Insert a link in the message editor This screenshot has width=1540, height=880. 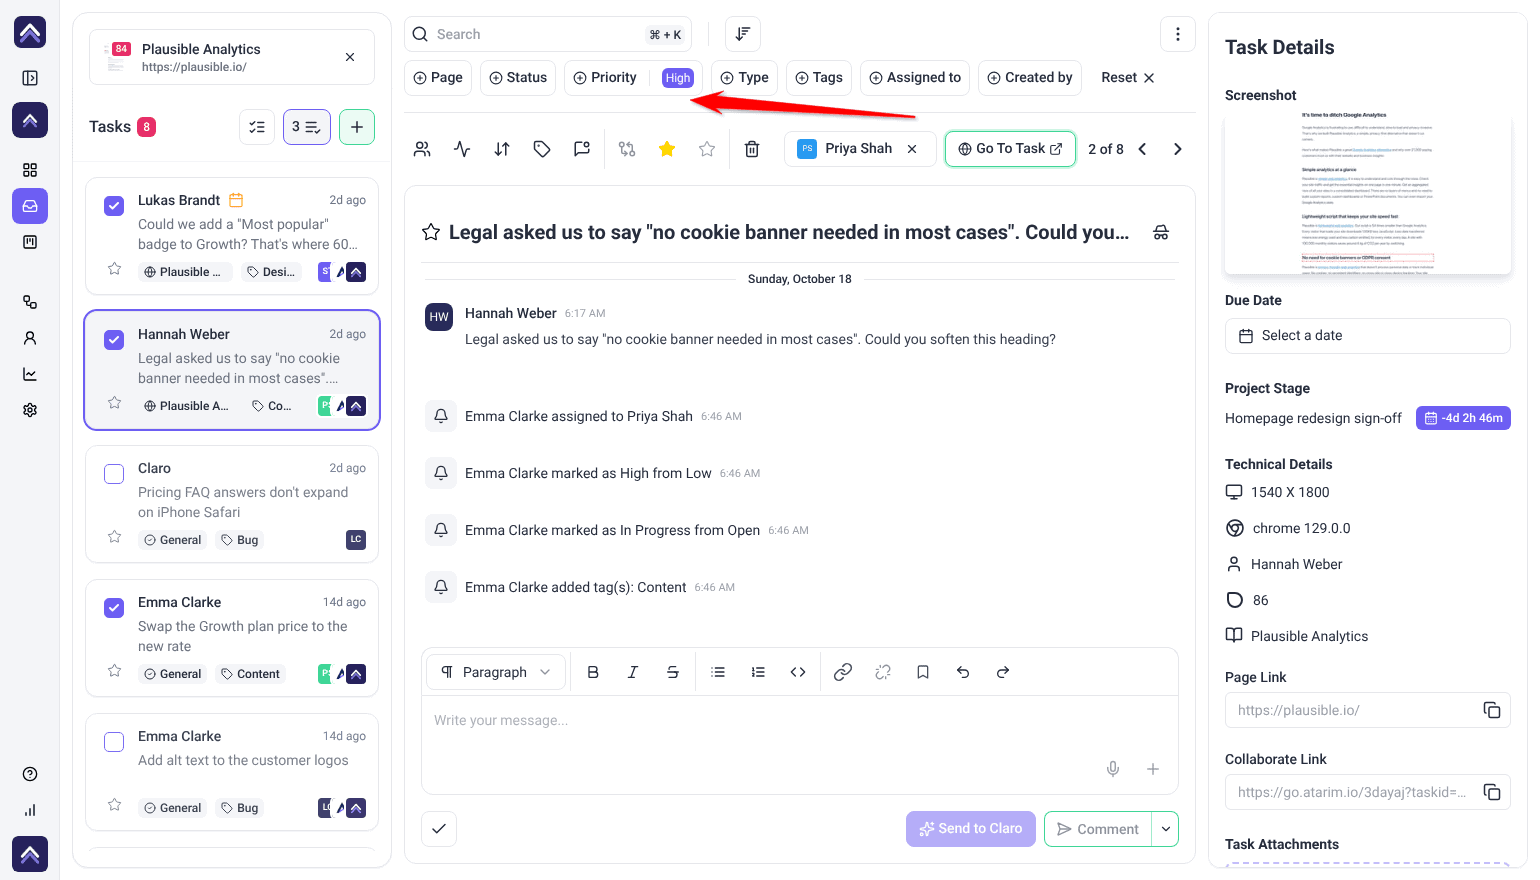843,672
